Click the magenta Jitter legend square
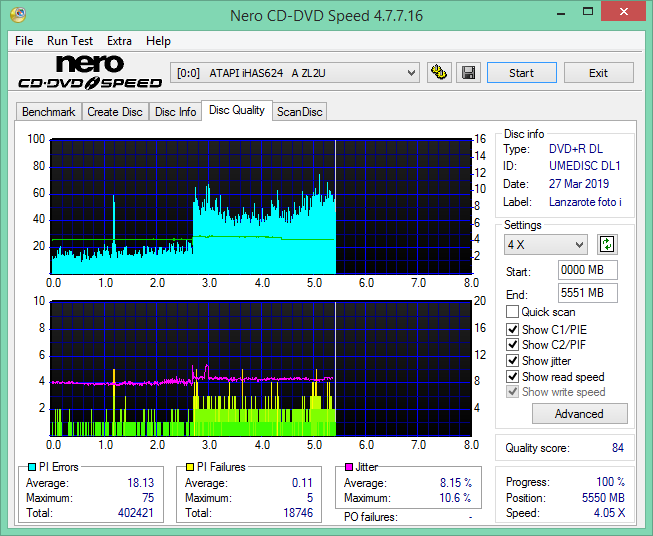 [349, 467]
